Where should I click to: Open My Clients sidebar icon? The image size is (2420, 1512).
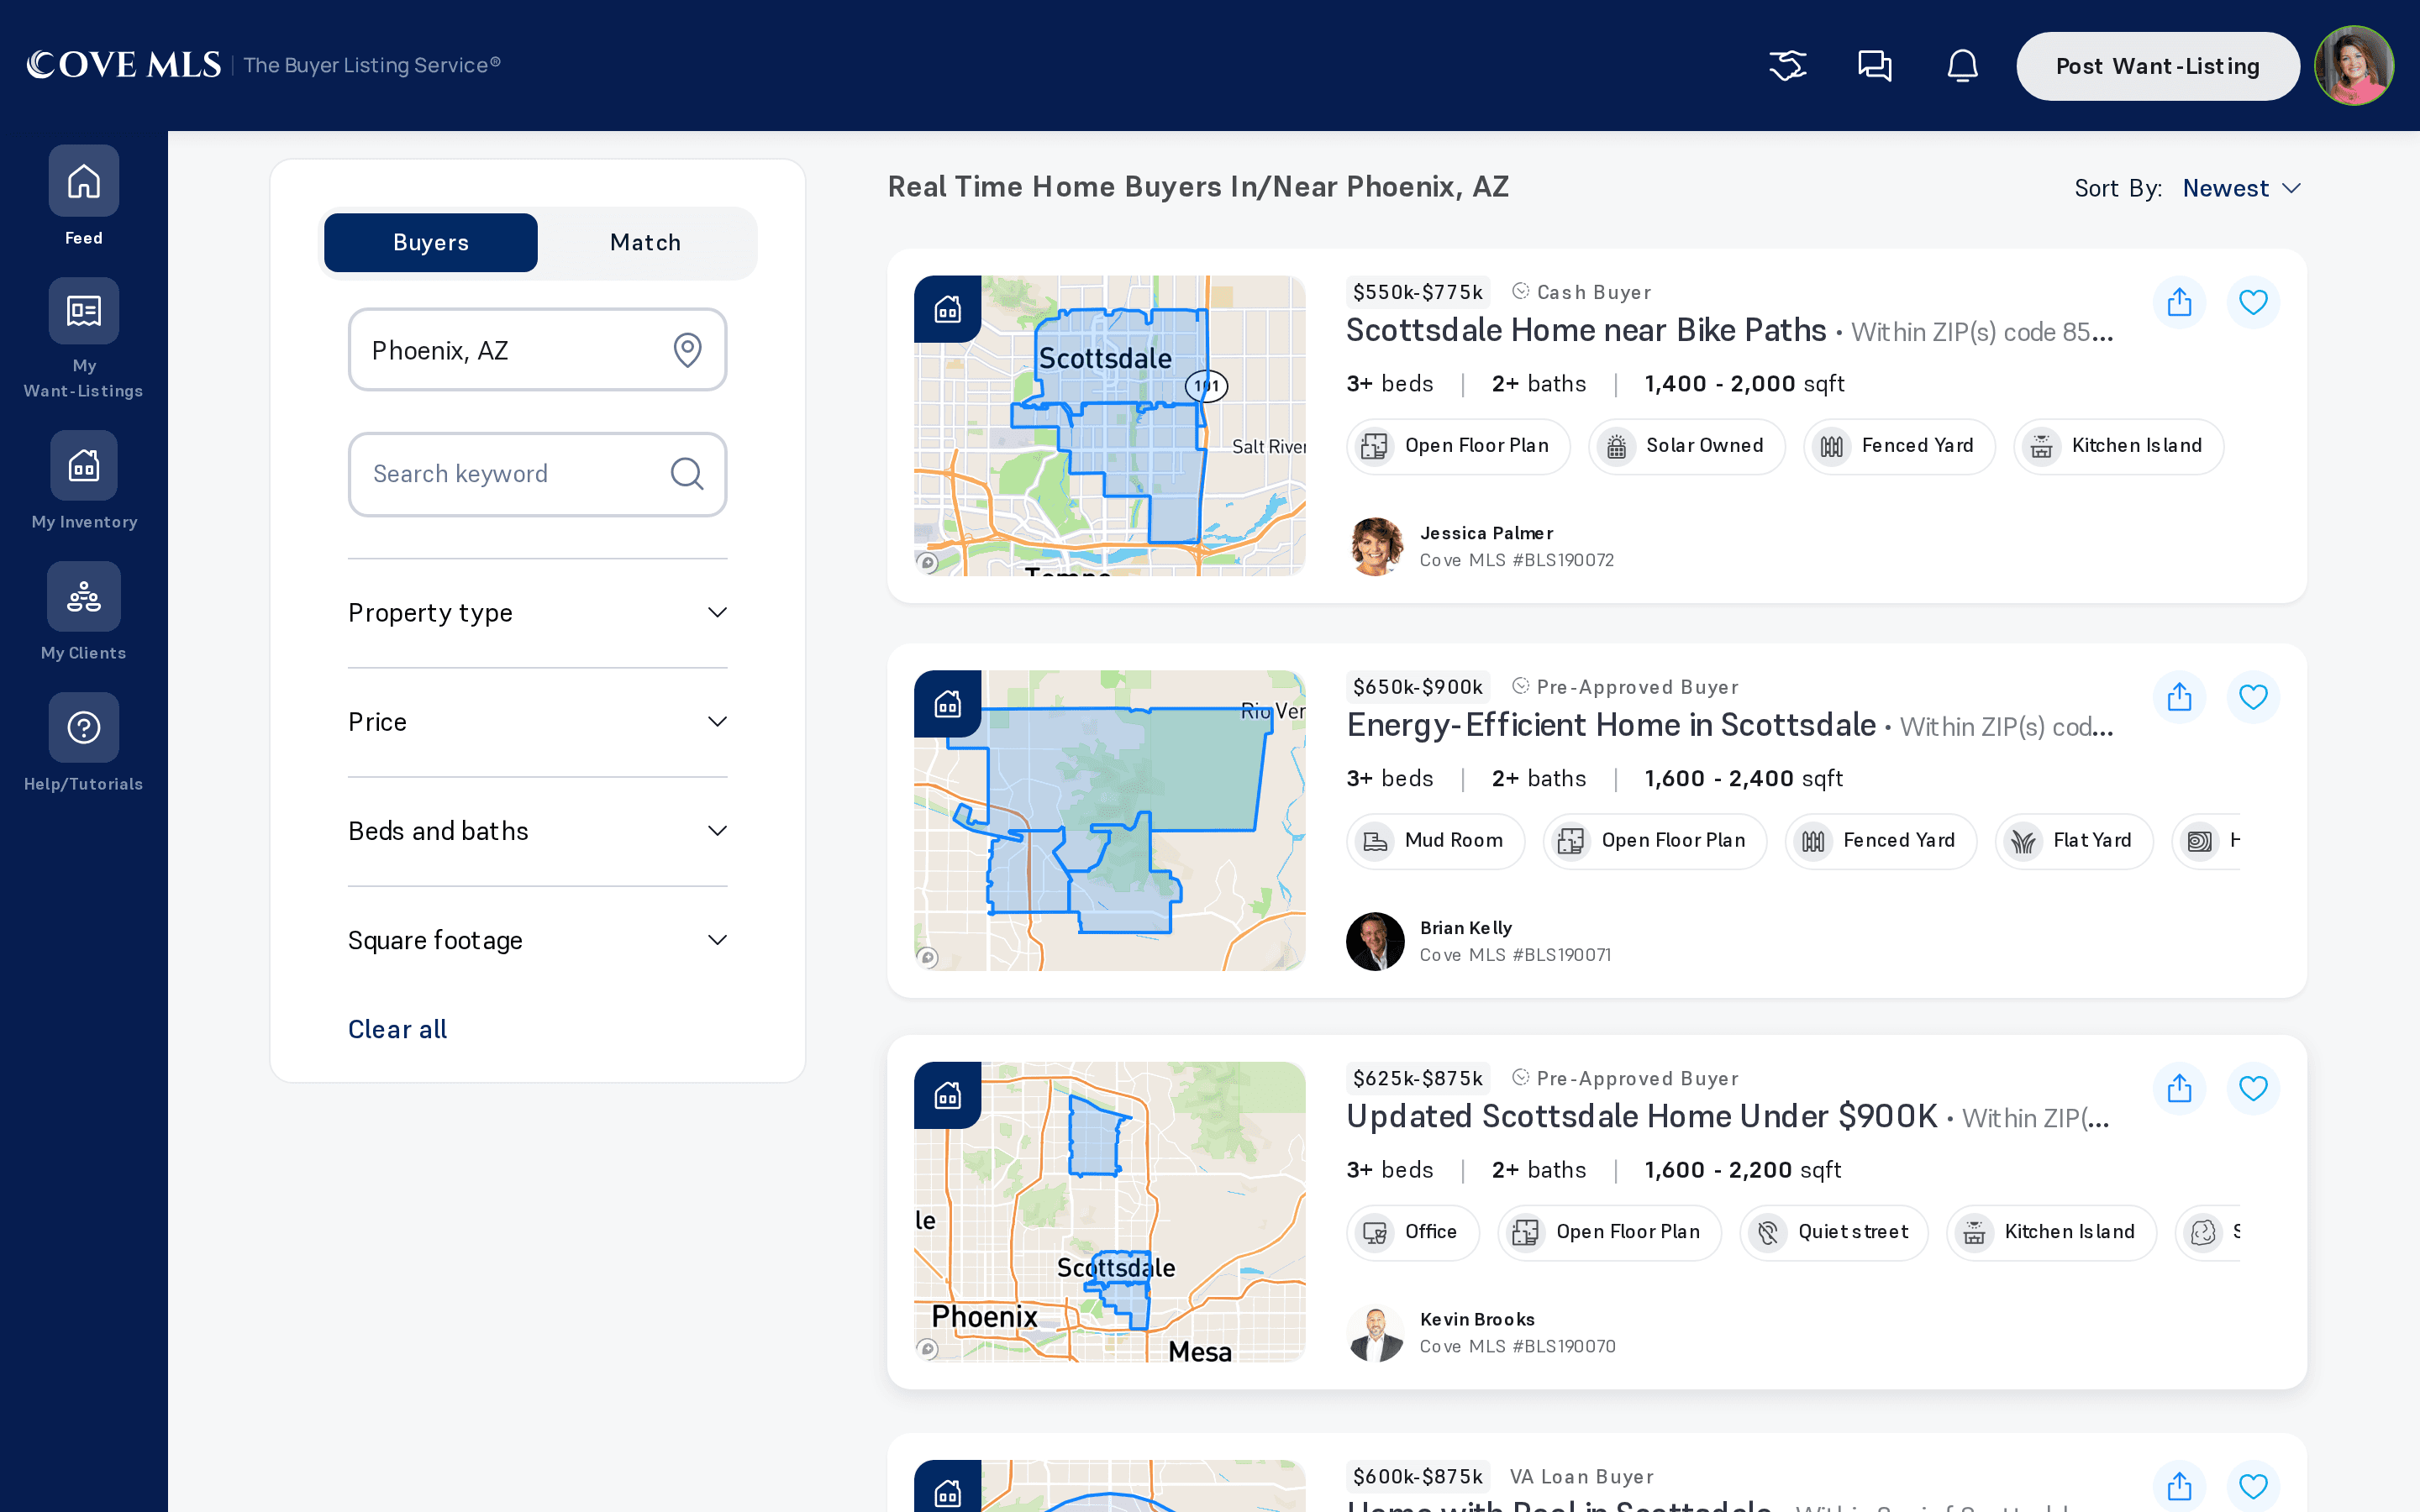[x=84, y=596]
